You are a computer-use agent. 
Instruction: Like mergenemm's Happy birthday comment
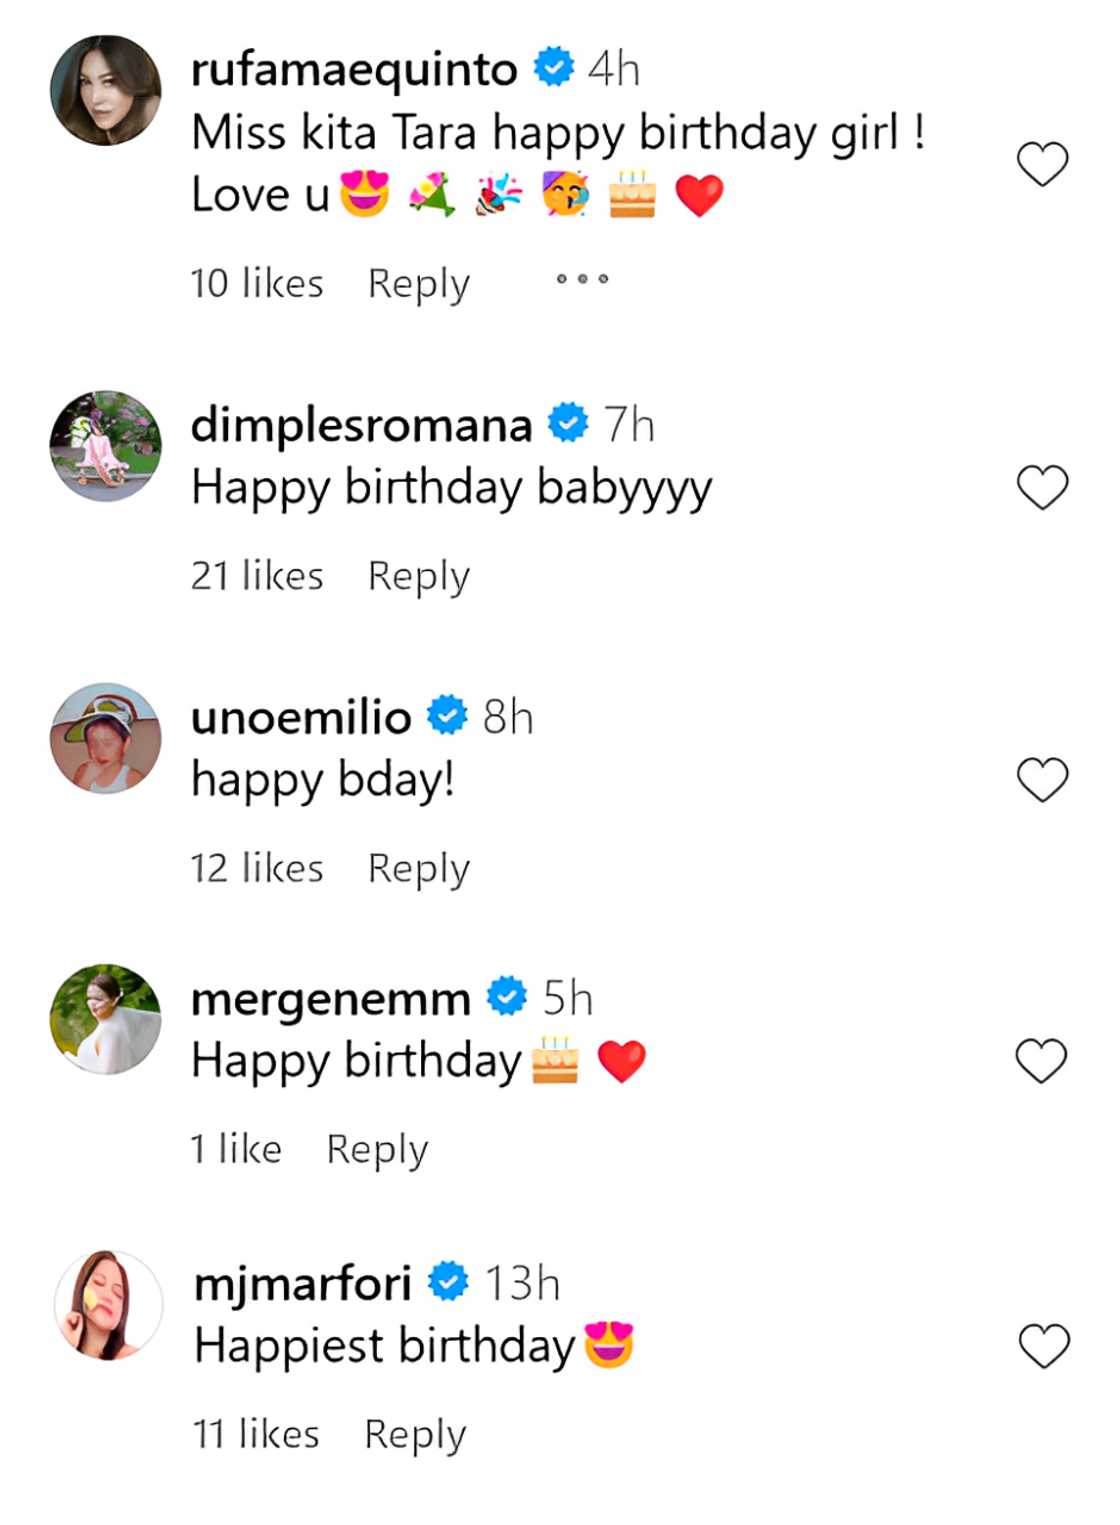(1041, 1061)
